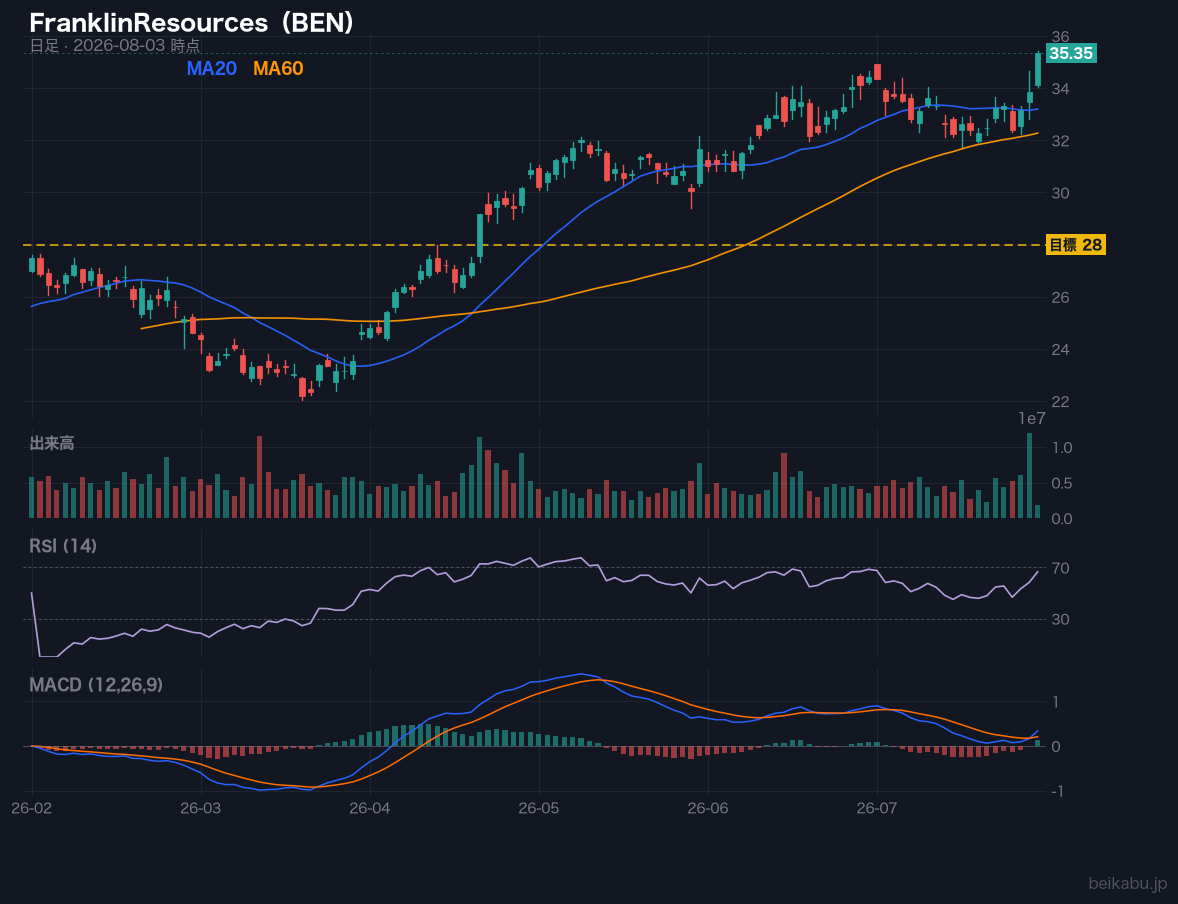Click the price axis label 36

(1060, 37)
